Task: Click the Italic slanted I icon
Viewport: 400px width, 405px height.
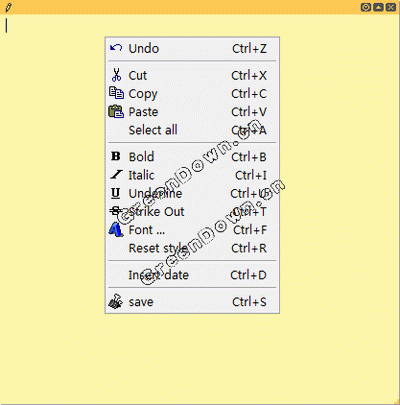Action: 116,174
